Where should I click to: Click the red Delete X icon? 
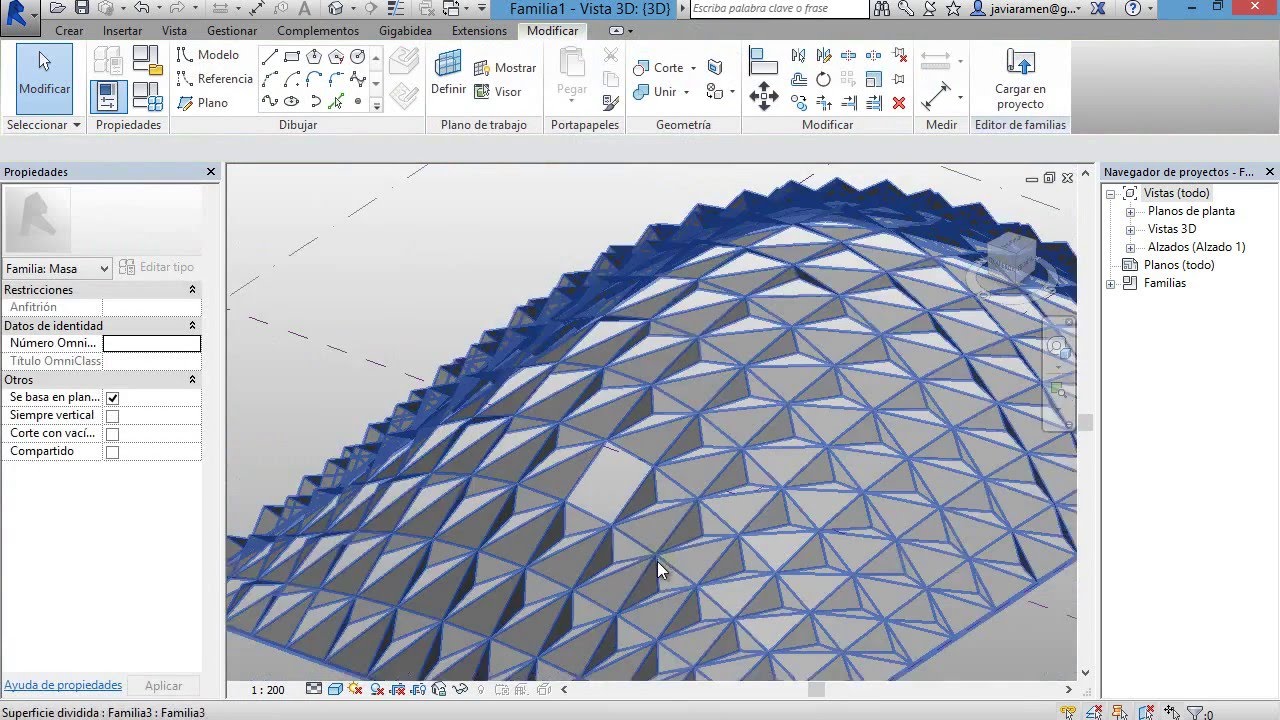point(898,102)
